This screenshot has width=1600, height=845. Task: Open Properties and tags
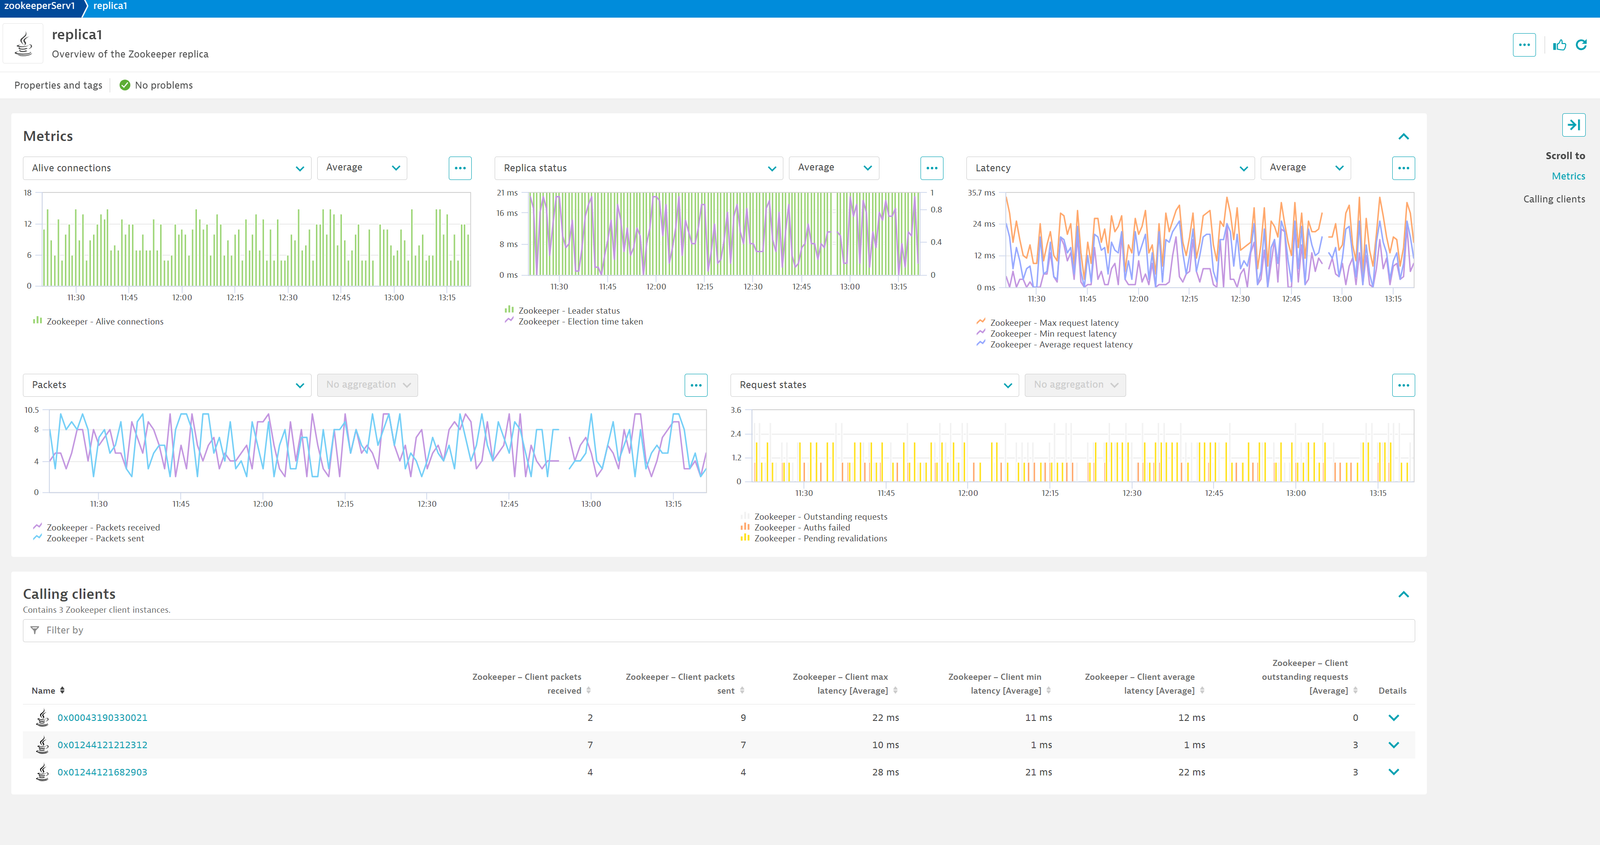click(x=58, y=85)
